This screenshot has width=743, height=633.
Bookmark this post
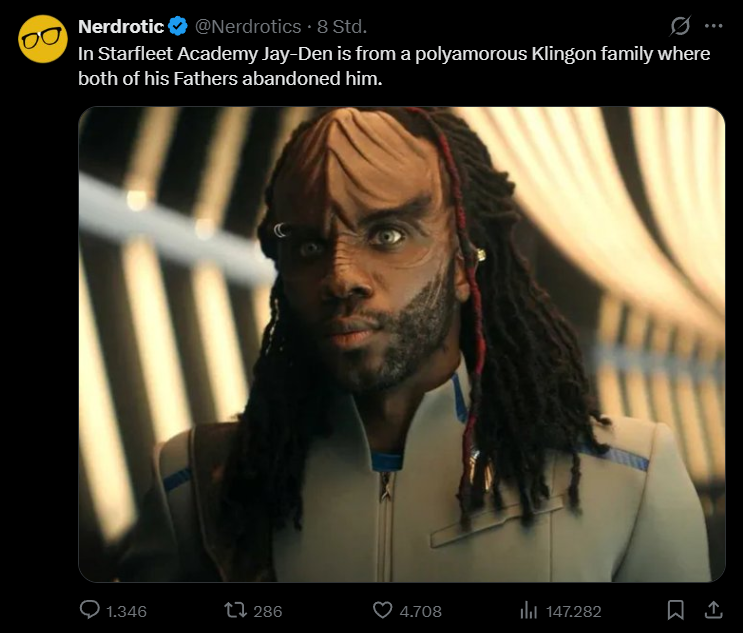(x=676, y=609)
